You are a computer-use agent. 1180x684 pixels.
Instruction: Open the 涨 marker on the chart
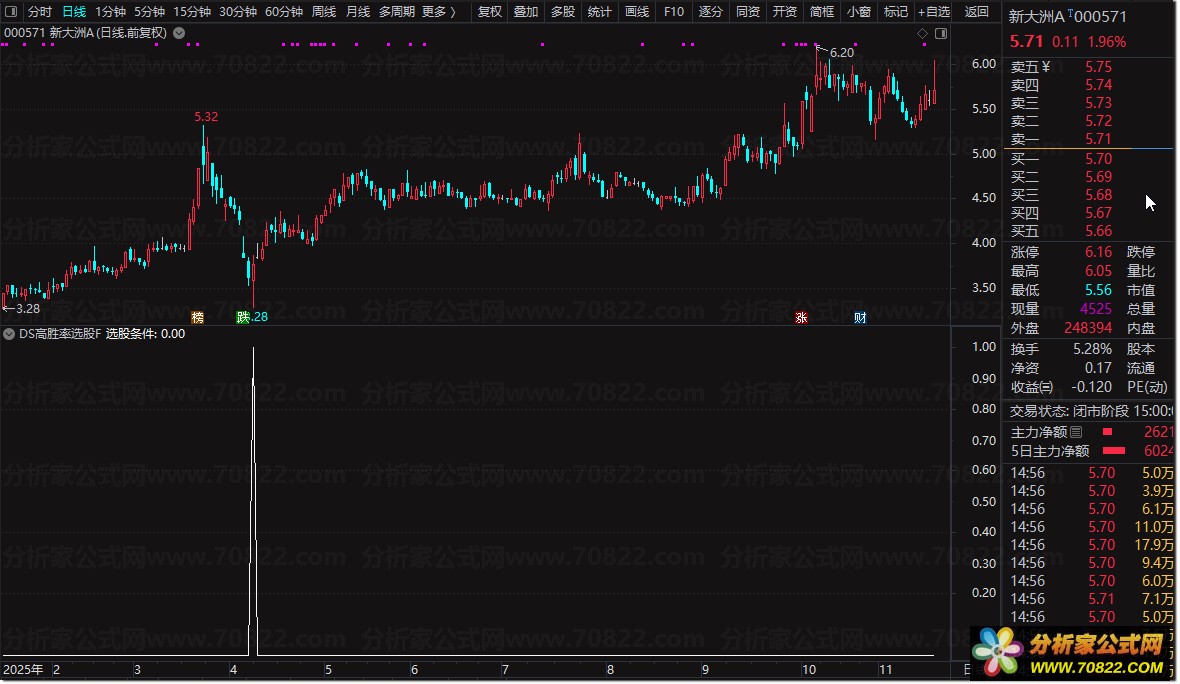pos(801,318)
